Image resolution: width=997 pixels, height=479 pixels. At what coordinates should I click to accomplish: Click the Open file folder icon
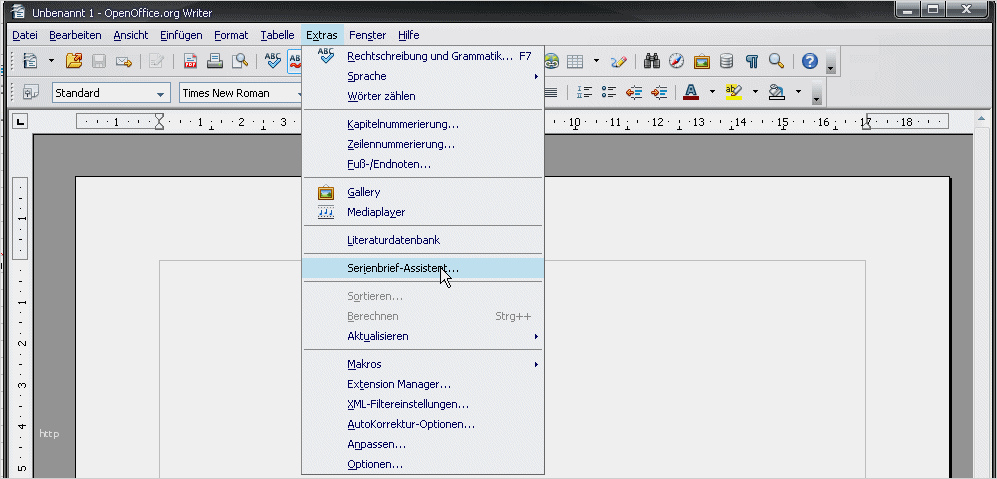coord(74,62)
